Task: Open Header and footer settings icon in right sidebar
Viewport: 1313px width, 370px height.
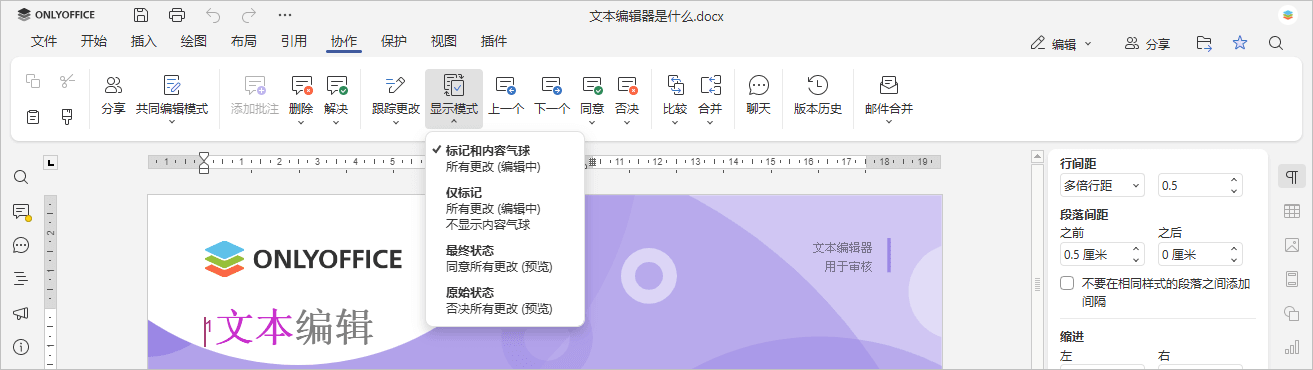Action: pyautogui.click(x=1292, y=279)
